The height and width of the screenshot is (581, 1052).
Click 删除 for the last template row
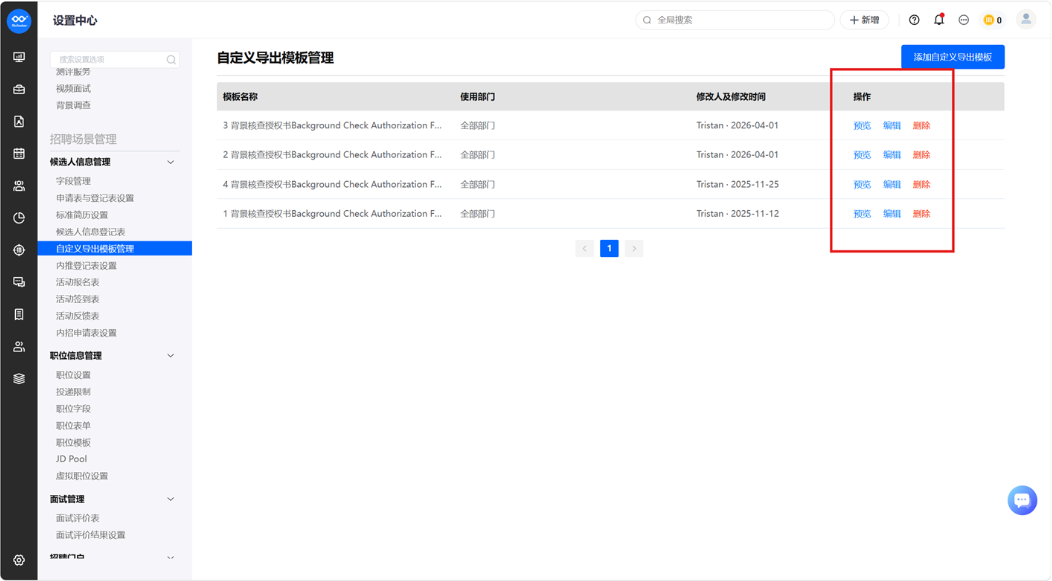point(921,213)
